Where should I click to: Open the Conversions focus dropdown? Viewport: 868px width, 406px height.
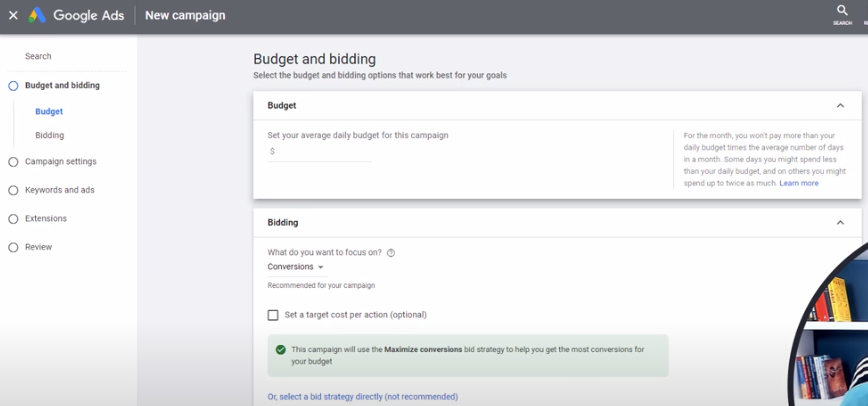[x=295, y=267]
